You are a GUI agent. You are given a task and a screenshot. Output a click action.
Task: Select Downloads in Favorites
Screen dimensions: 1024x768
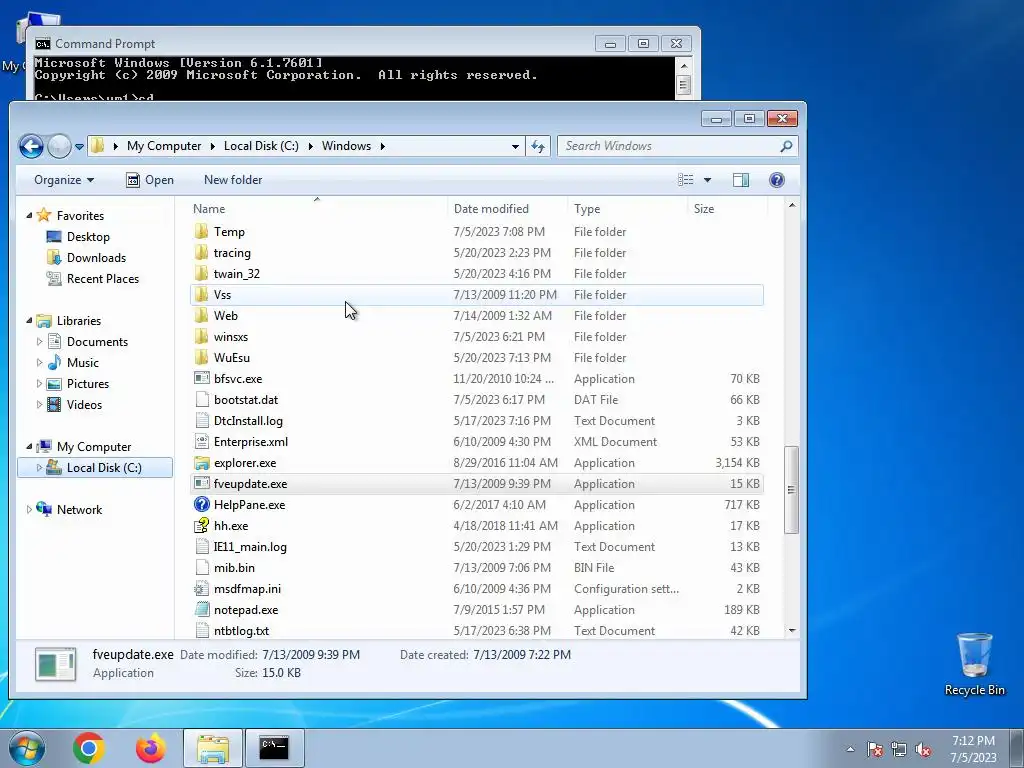pyautogui.click(x=96, y=257)
